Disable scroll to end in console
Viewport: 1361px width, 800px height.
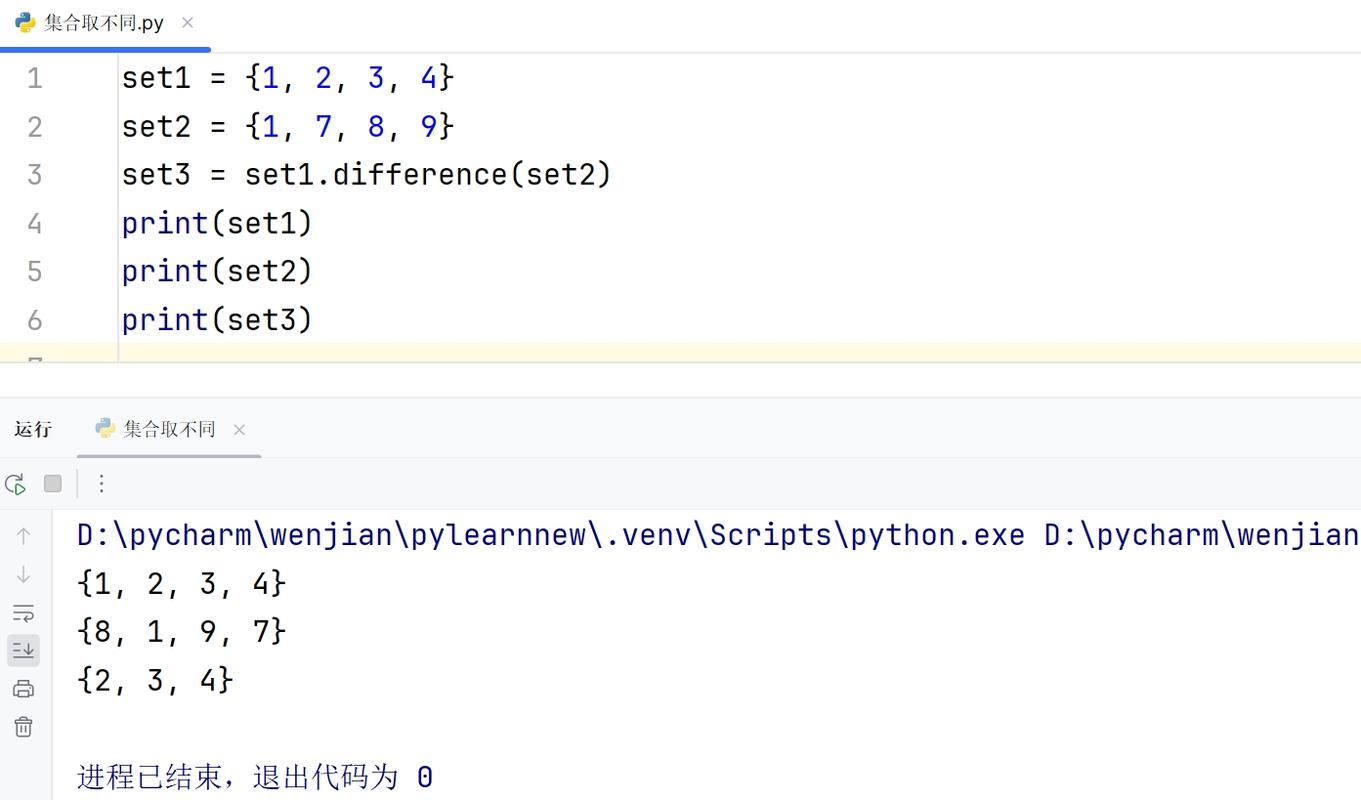point(24,650)
